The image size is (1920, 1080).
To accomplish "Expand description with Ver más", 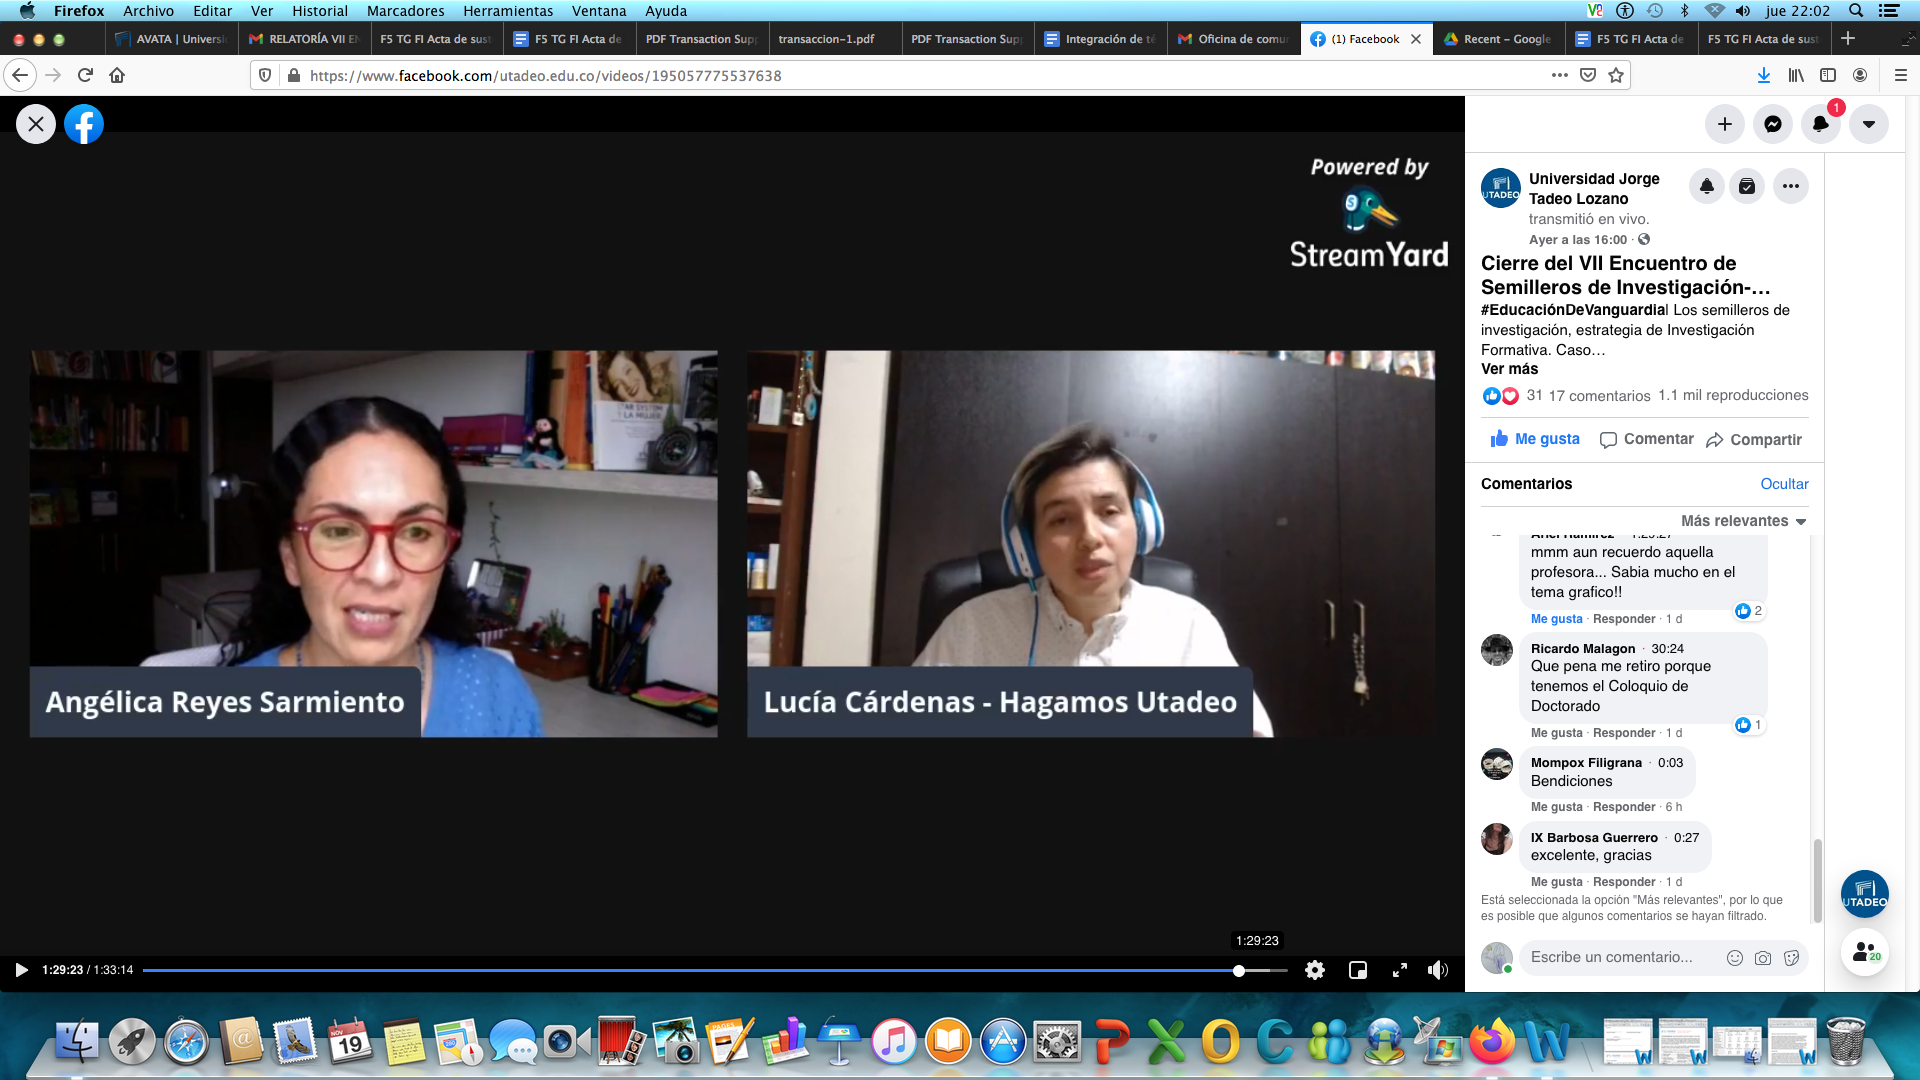I will [x=1509, y=369].
